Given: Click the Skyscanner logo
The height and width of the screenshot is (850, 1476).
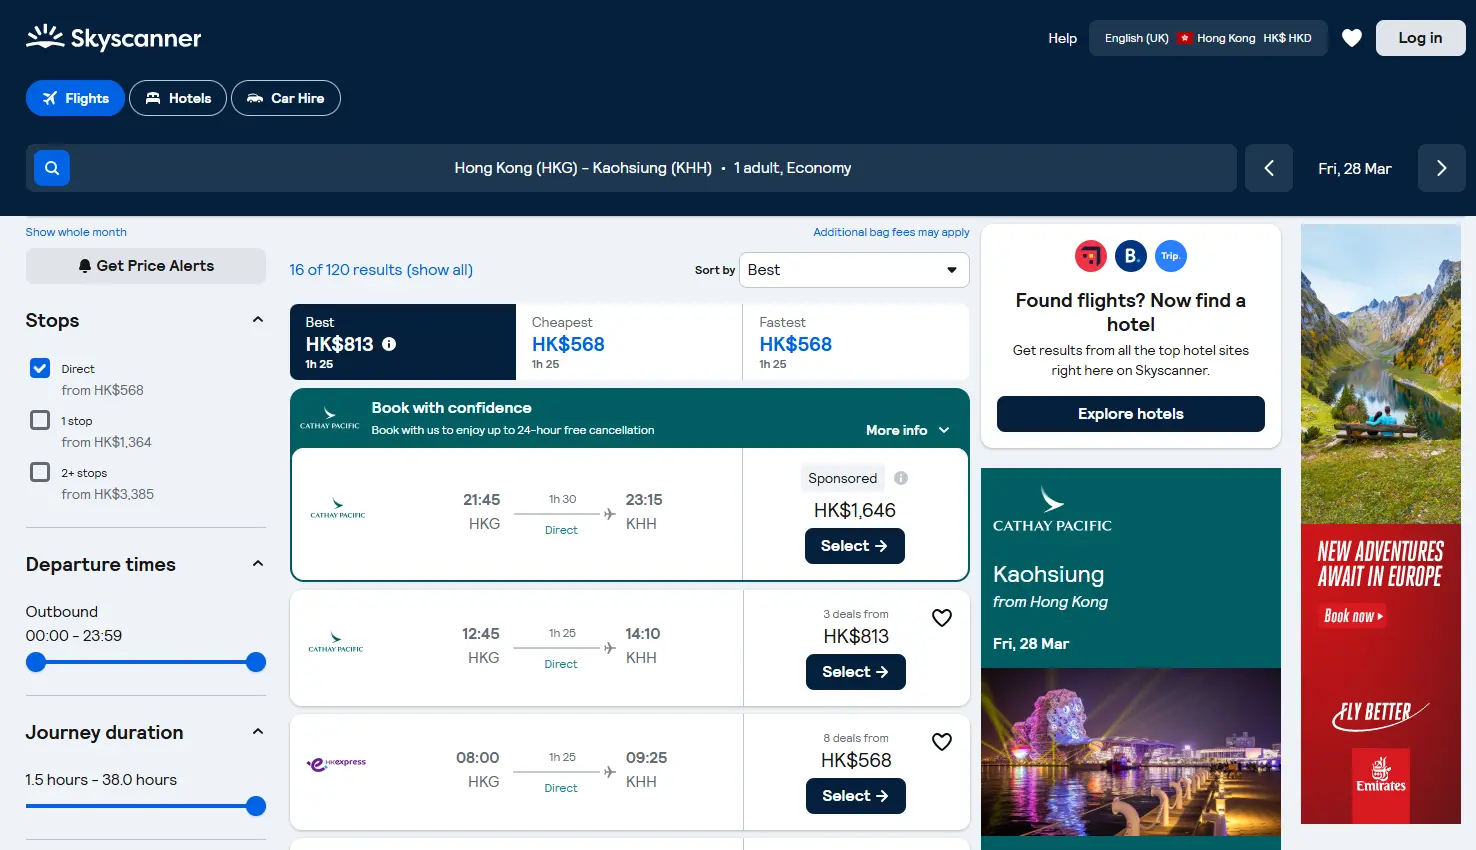Looking at the screenshot, I should [x=113, y=38].
